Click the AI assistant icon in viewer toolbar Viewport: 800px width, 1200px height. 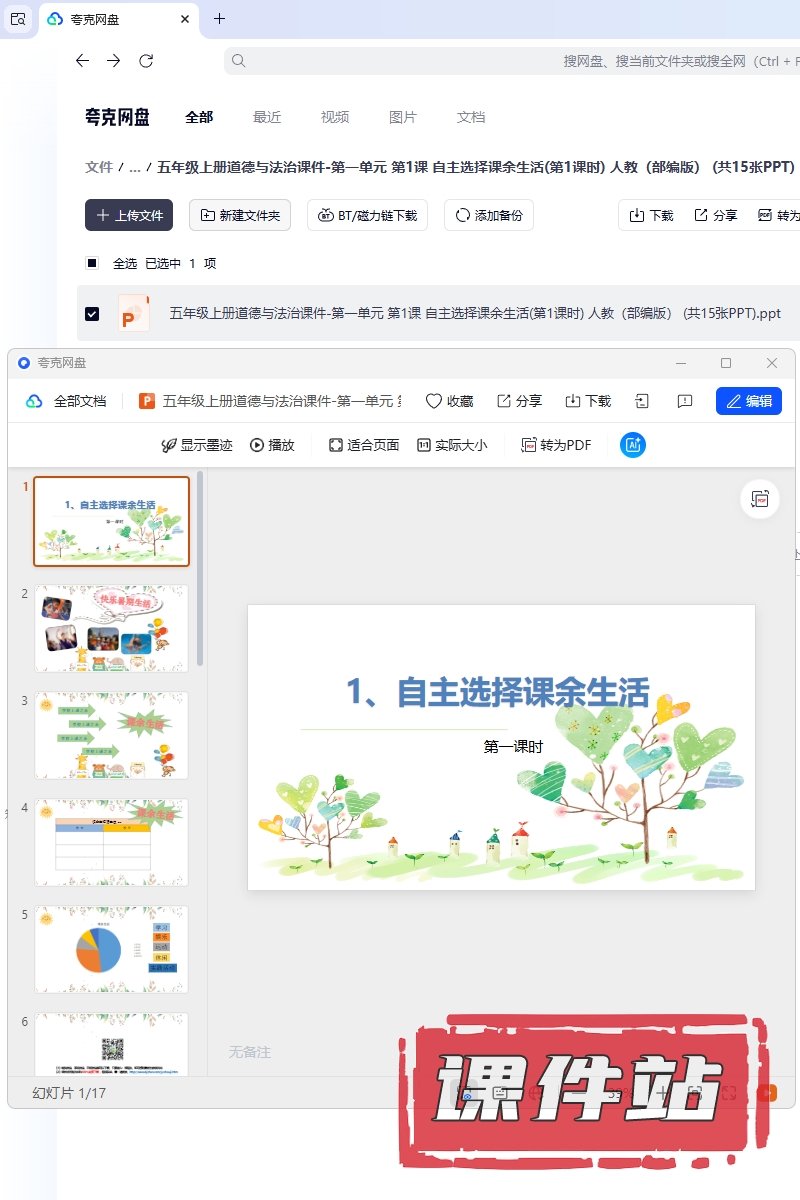pyautogui.click(x=633, y=445)
